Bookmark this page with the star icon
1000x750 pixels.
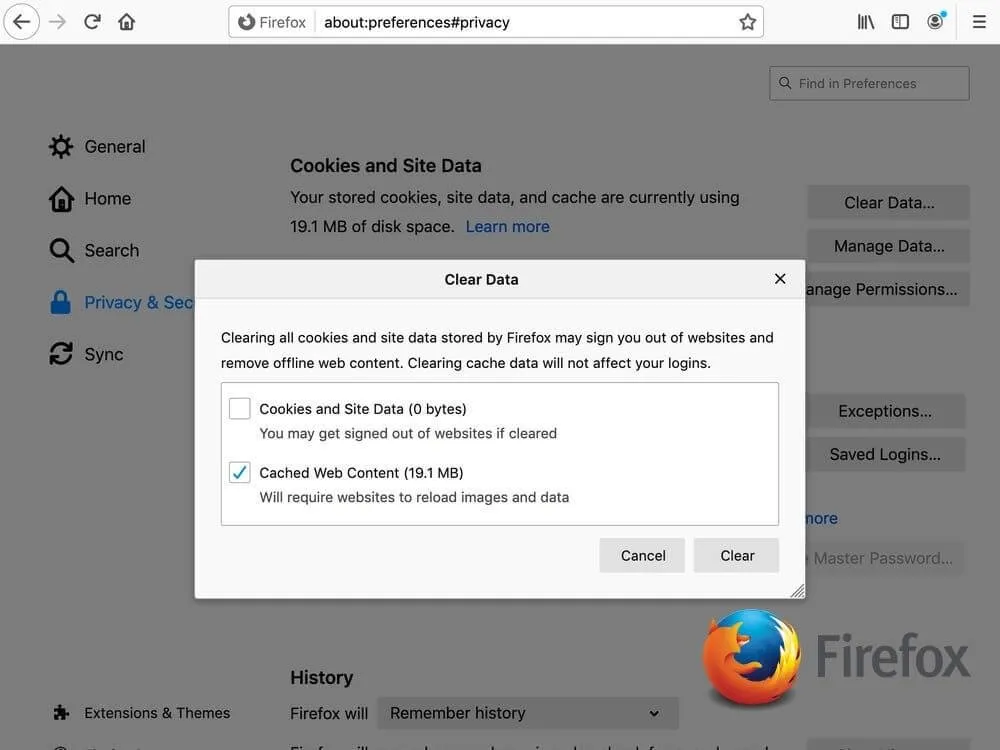click(747, 22)
